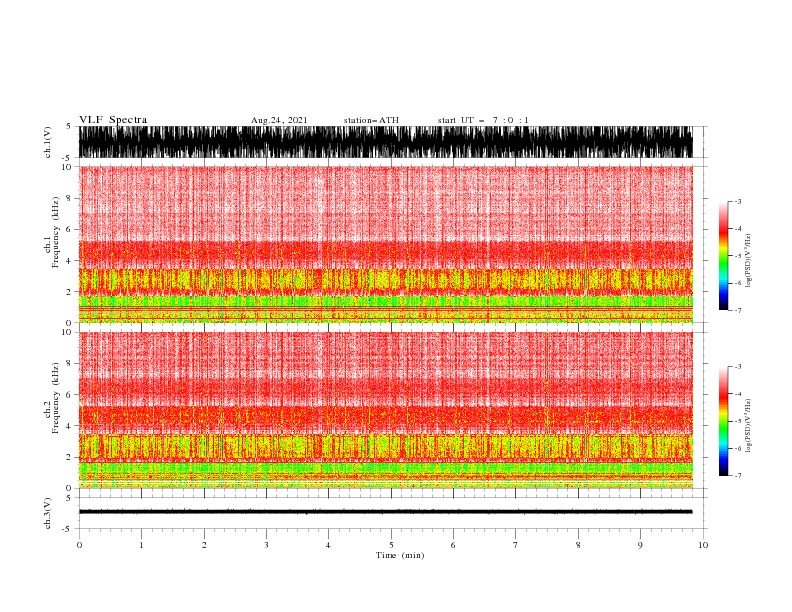Click the time axis tick label "5"
Screen dimensions: 792x612
391,545
